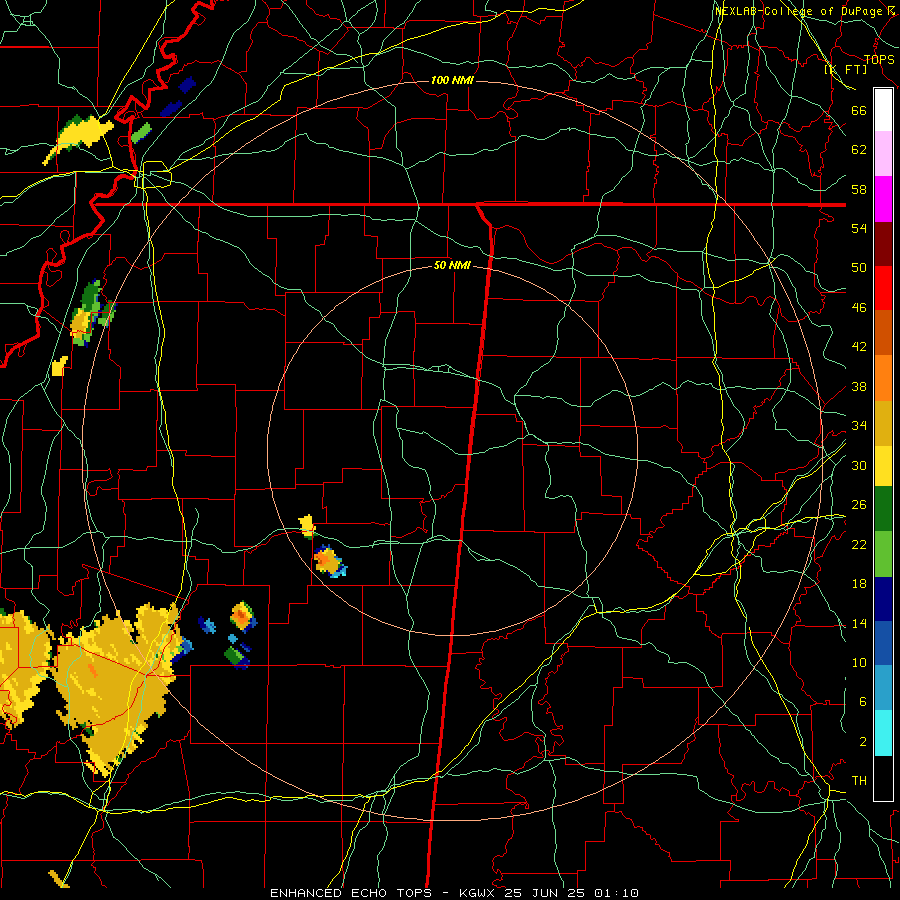The width and height of the screenshot is (900, 900).
Task: Click the small yellow echo above the orange cell
Action: click(x=308, y=526)
